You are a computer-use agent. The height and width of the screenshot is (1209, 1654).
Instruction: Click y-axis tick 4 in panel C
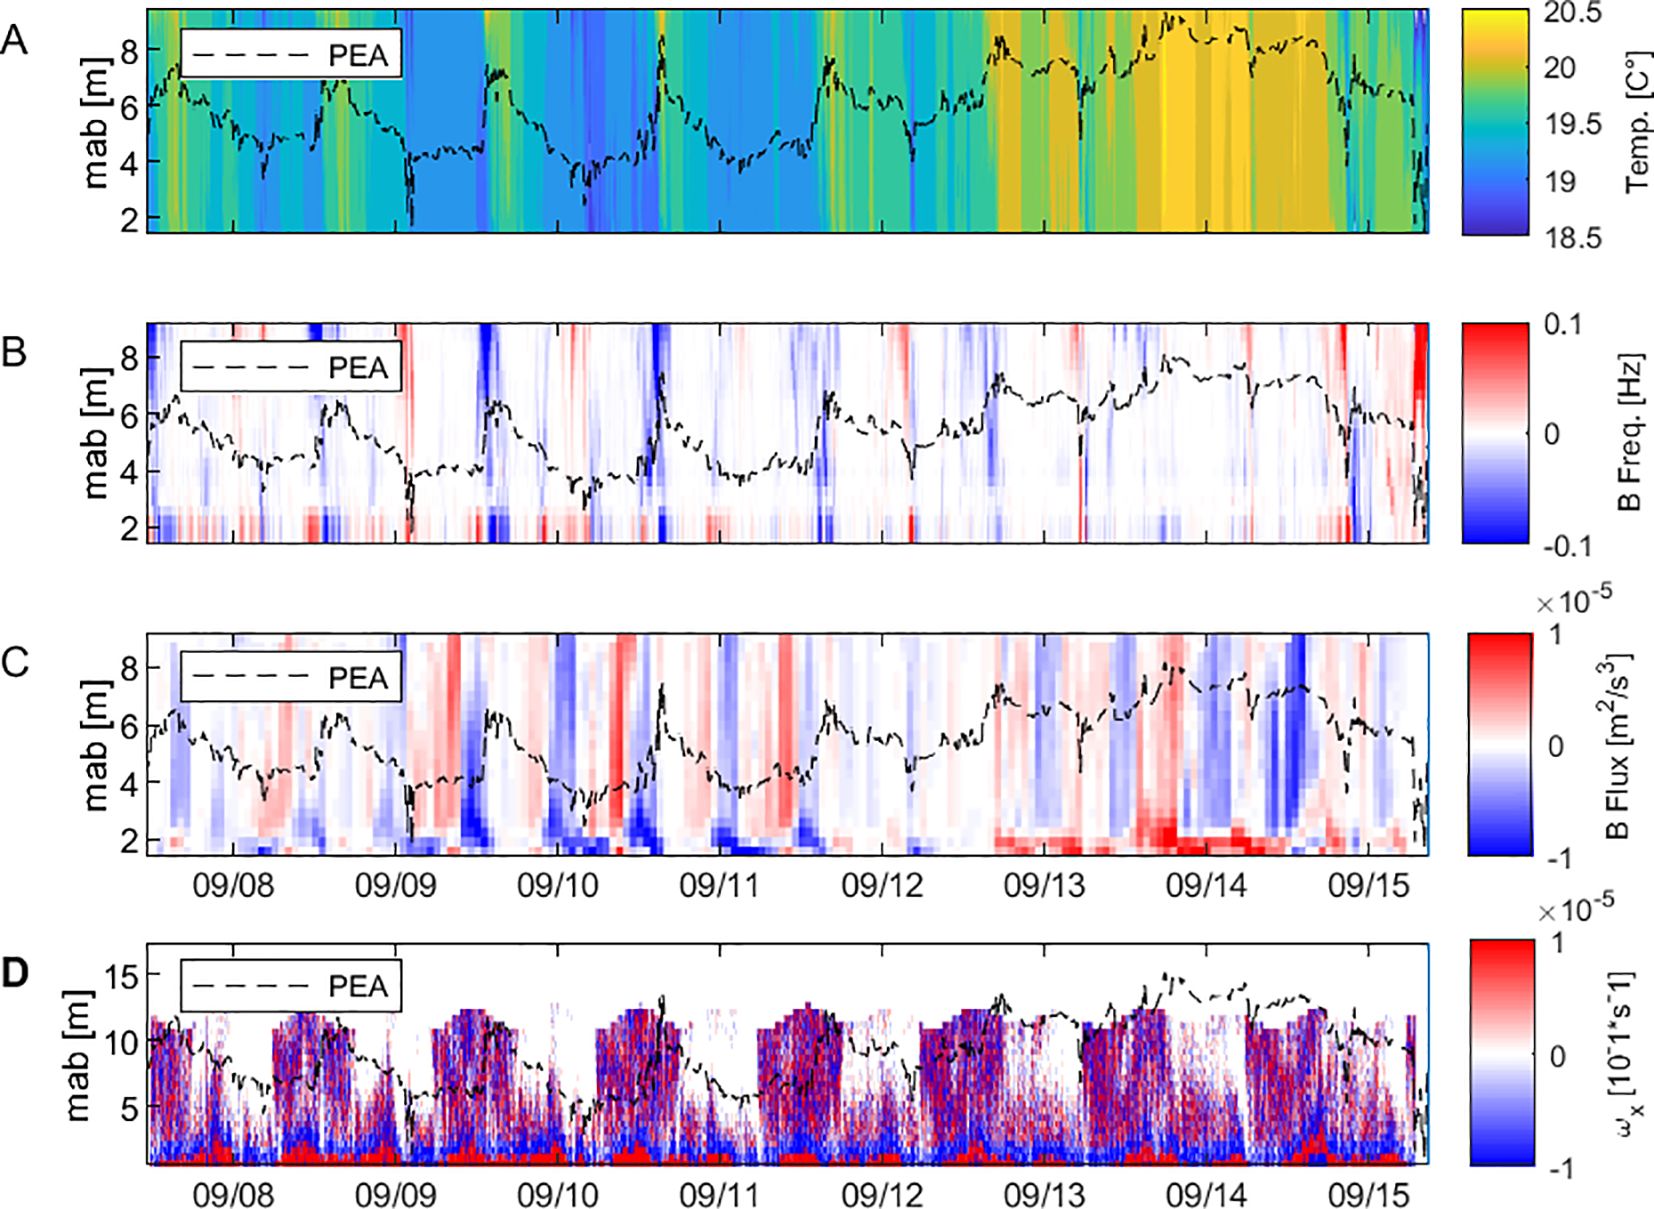(129, 784)
